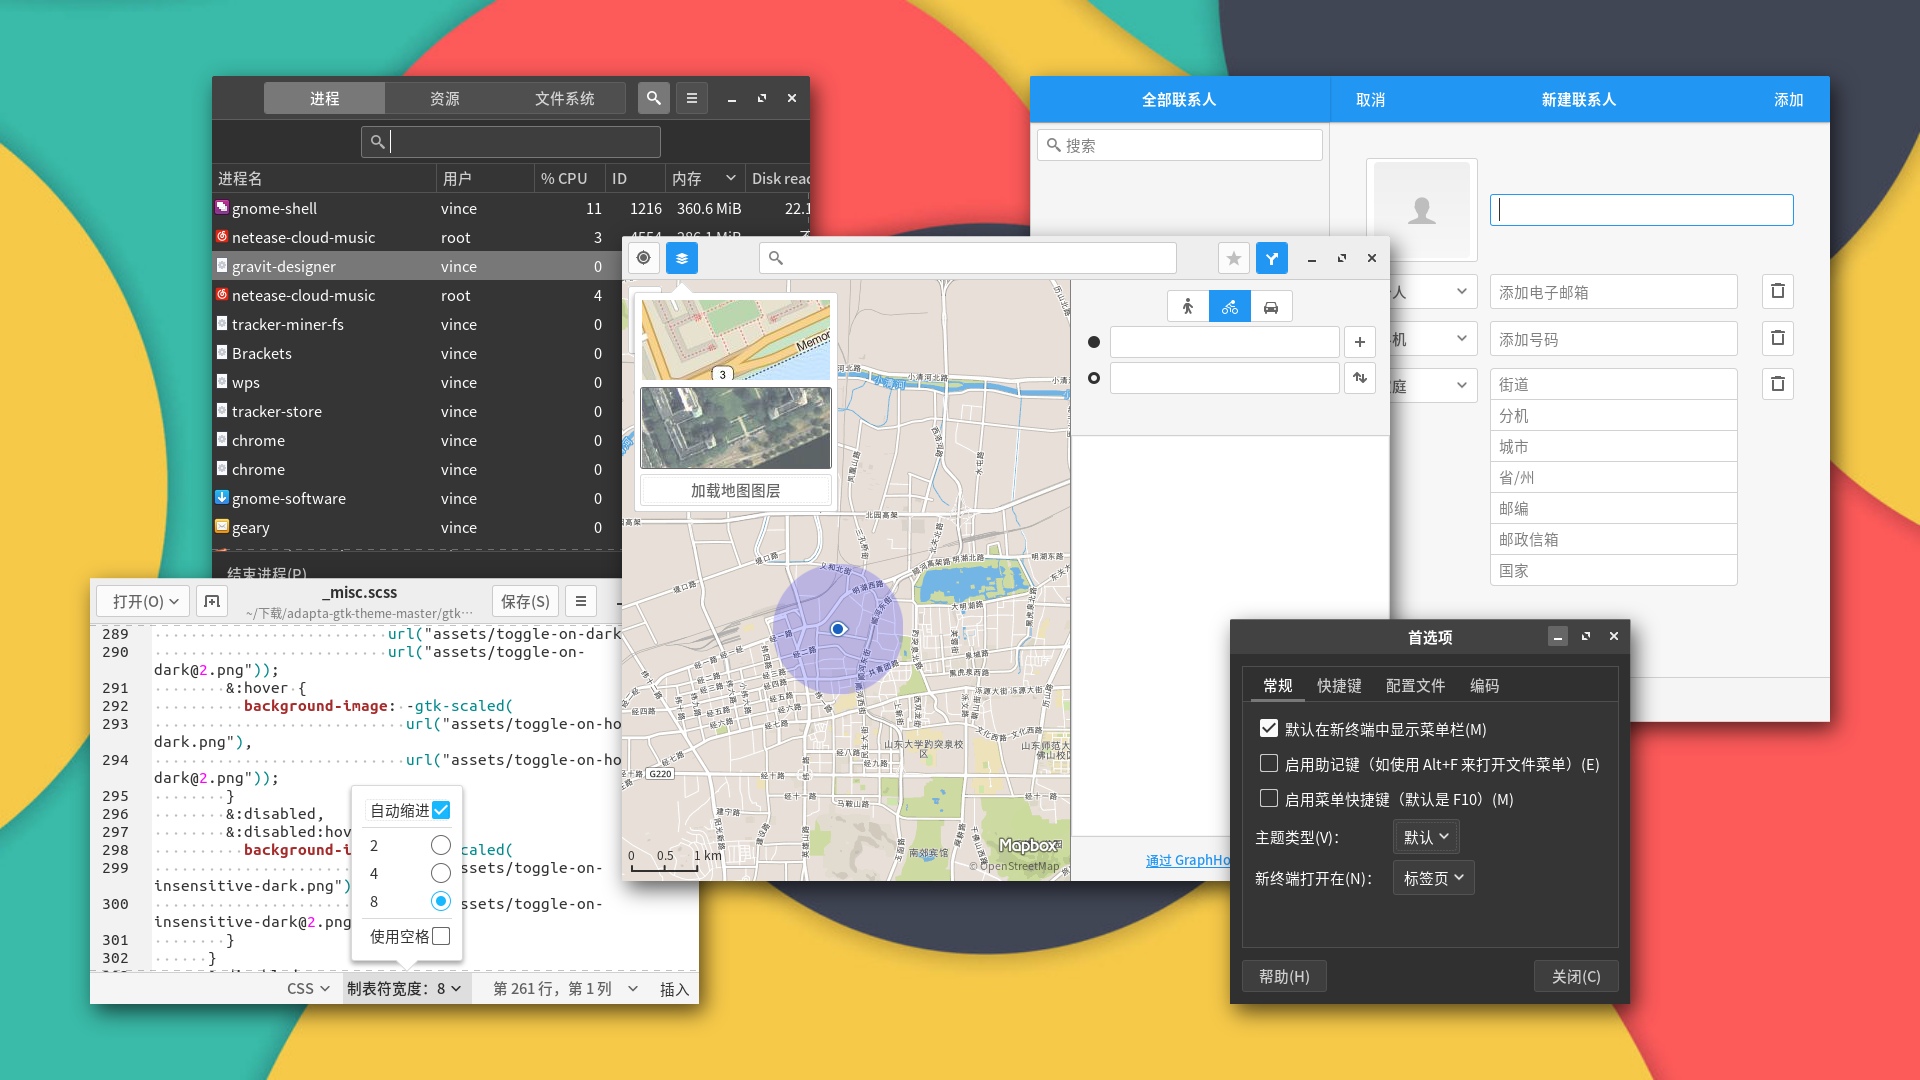This screenshot has width=1920, height=1080.
Task: Delete the address row in Contacts
Action: pos(1778,384)
